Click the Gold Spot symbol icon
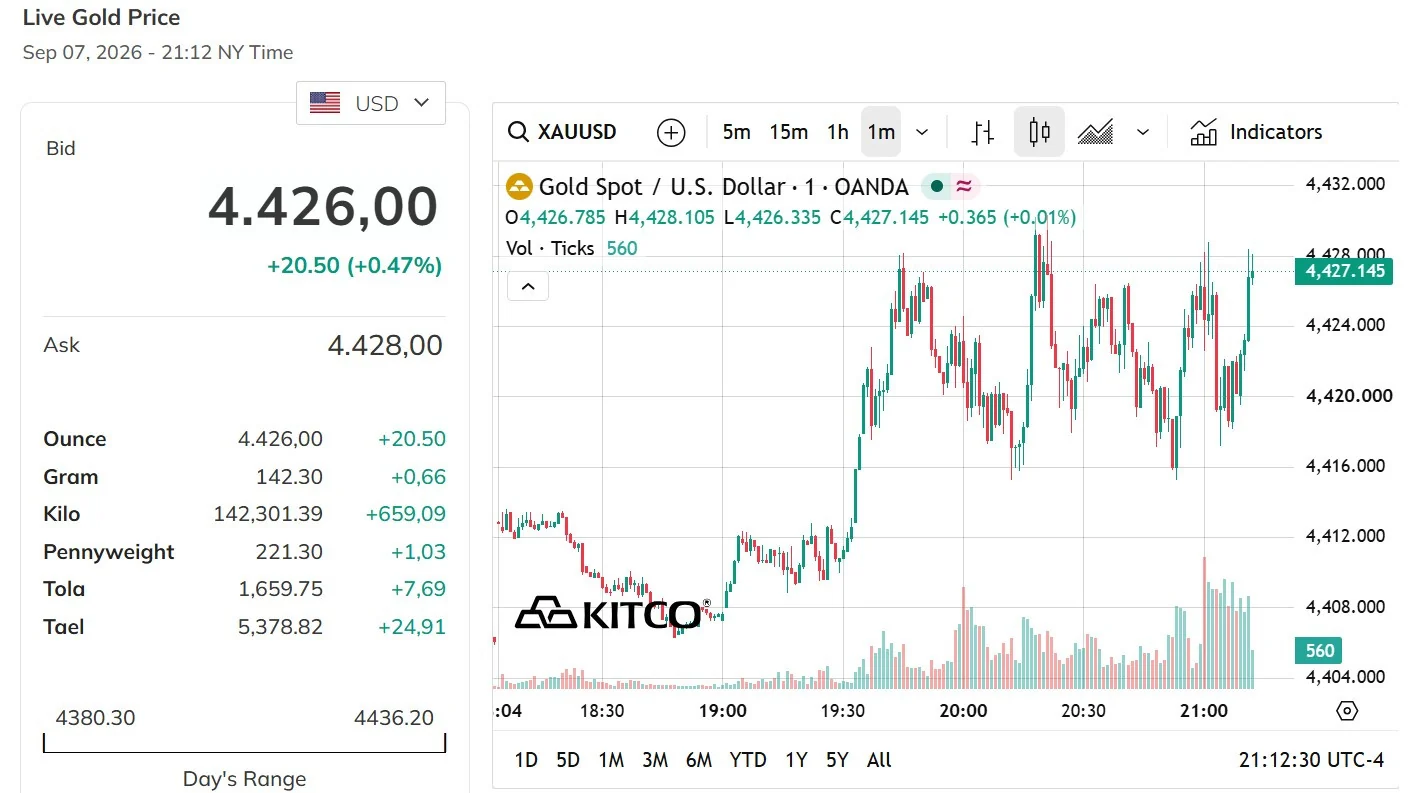 point(519,186)
